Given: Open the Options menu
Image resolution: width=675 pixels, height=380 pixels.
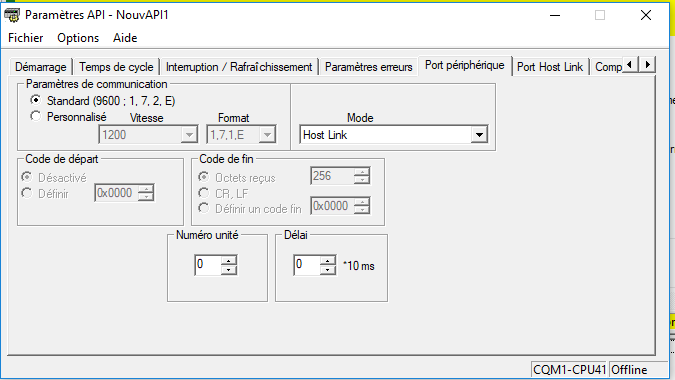Looking at the screenshot, I should pyautogui.click(x=78, y=38).
